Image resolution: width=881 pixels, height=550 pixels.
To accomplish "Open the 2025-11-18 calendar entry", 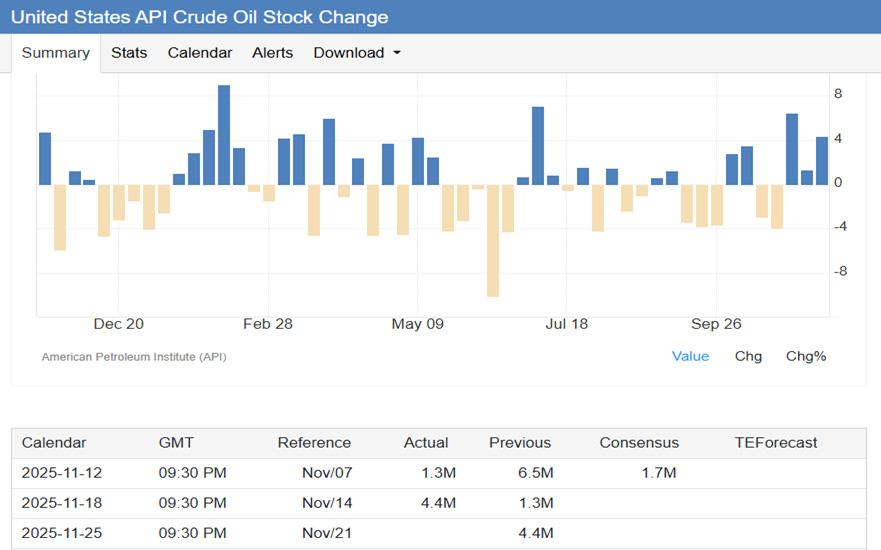I will pyautogui.click(x=61, y=502).
